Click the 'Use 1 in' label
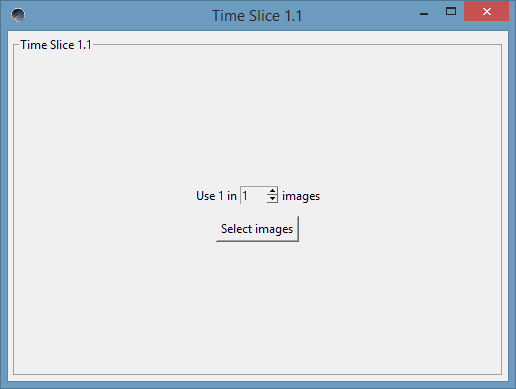 (x=216, y=196)
